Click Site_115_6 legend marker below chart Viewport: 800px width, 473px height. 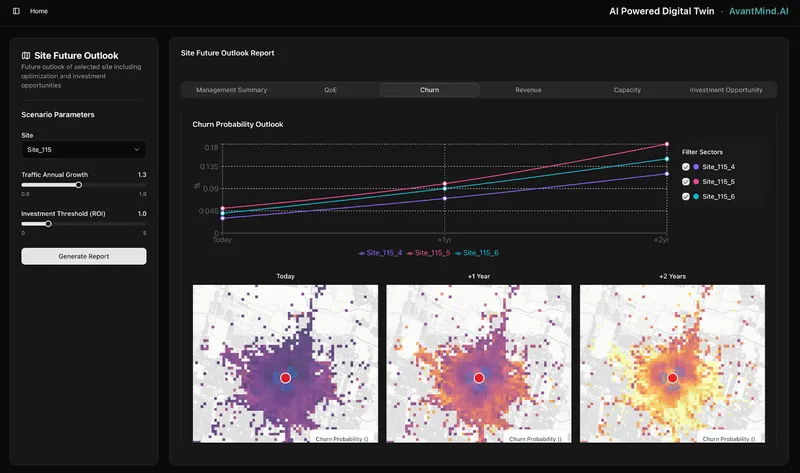[x=458, y=253]
